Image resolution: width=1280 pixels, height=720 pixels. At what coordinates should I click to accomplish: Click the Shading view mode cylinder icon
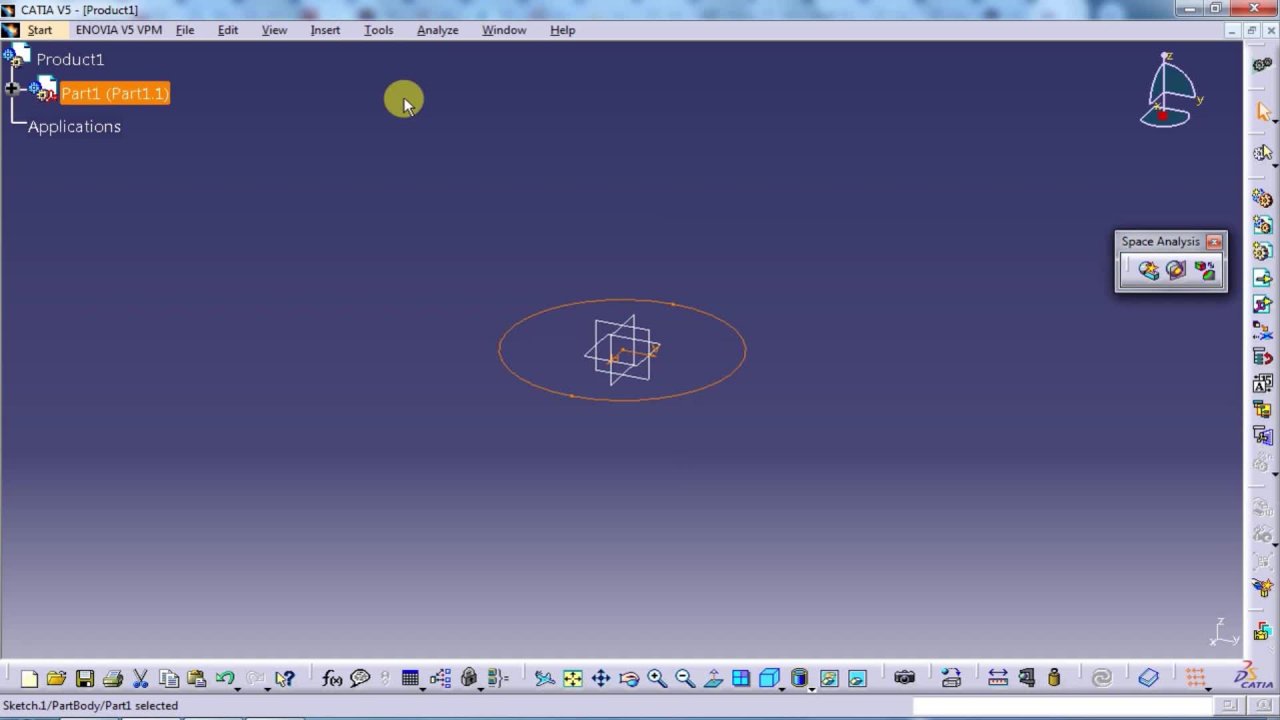(x=799, y=678)
